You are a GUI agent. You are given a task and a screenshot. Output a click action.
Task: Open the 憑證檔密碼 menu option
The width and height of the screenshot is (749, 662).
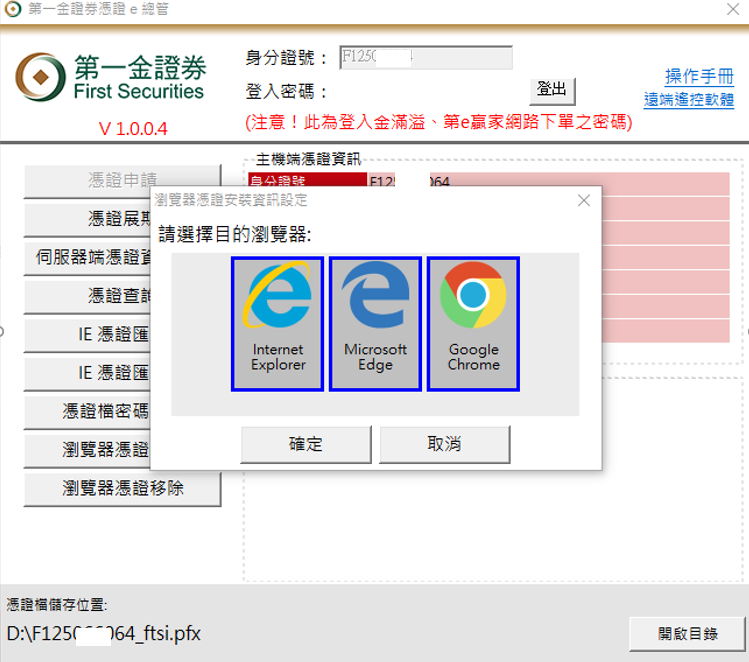(x=88, y=411)
